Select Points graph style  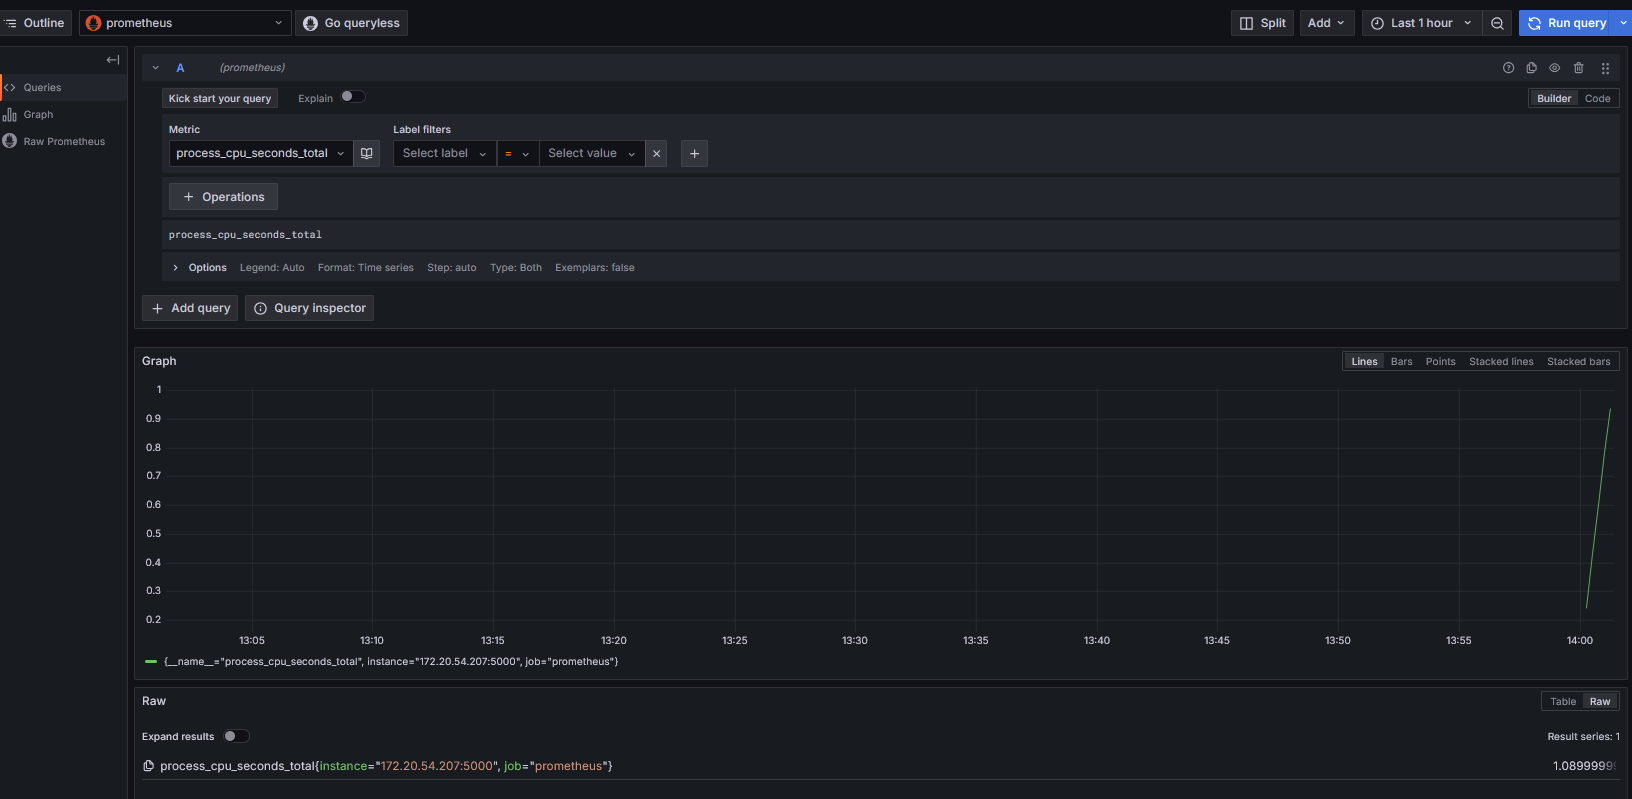coord(1440,361)
